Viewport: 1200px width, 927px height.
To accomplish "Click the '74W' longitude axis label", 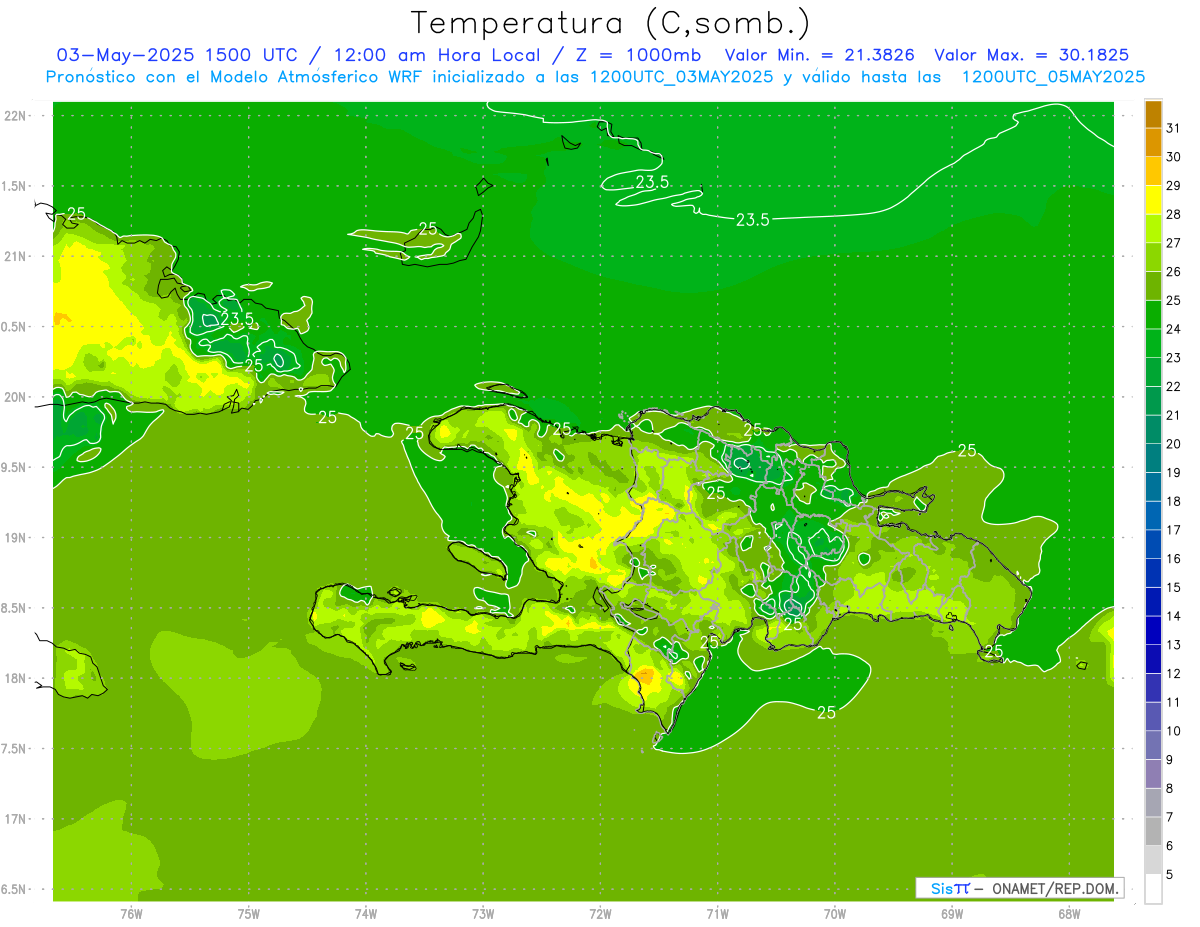I will (x=366, y=914).
